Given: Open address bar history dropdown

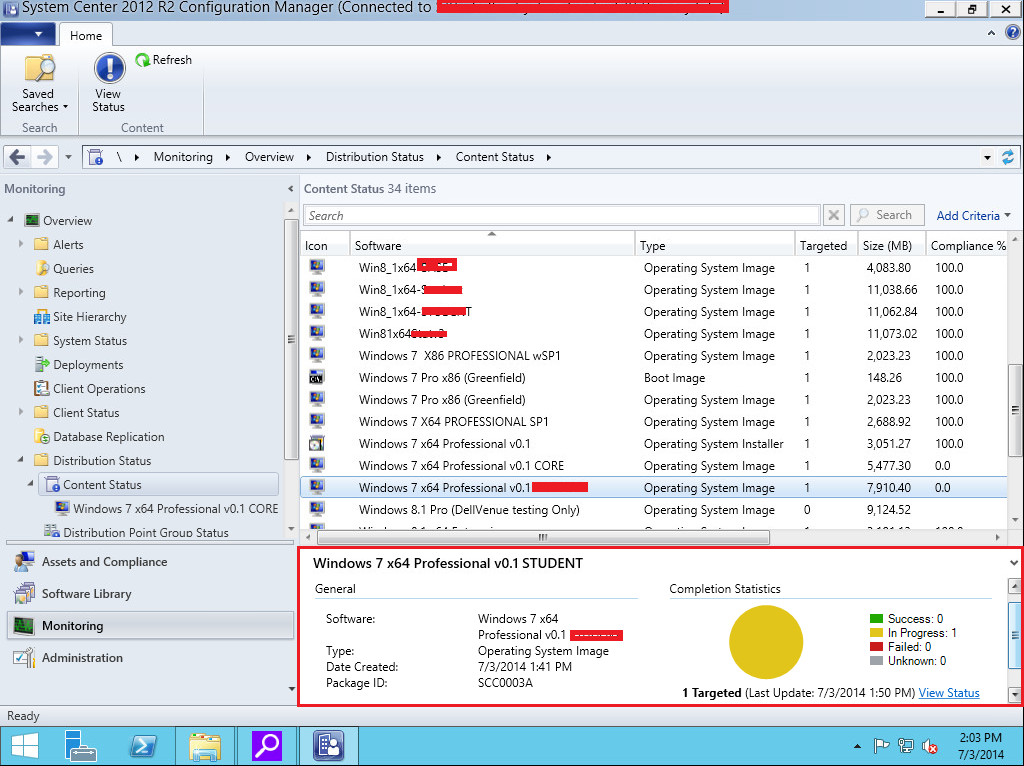Looking at the screenshot, I should [x=987, y=157].
